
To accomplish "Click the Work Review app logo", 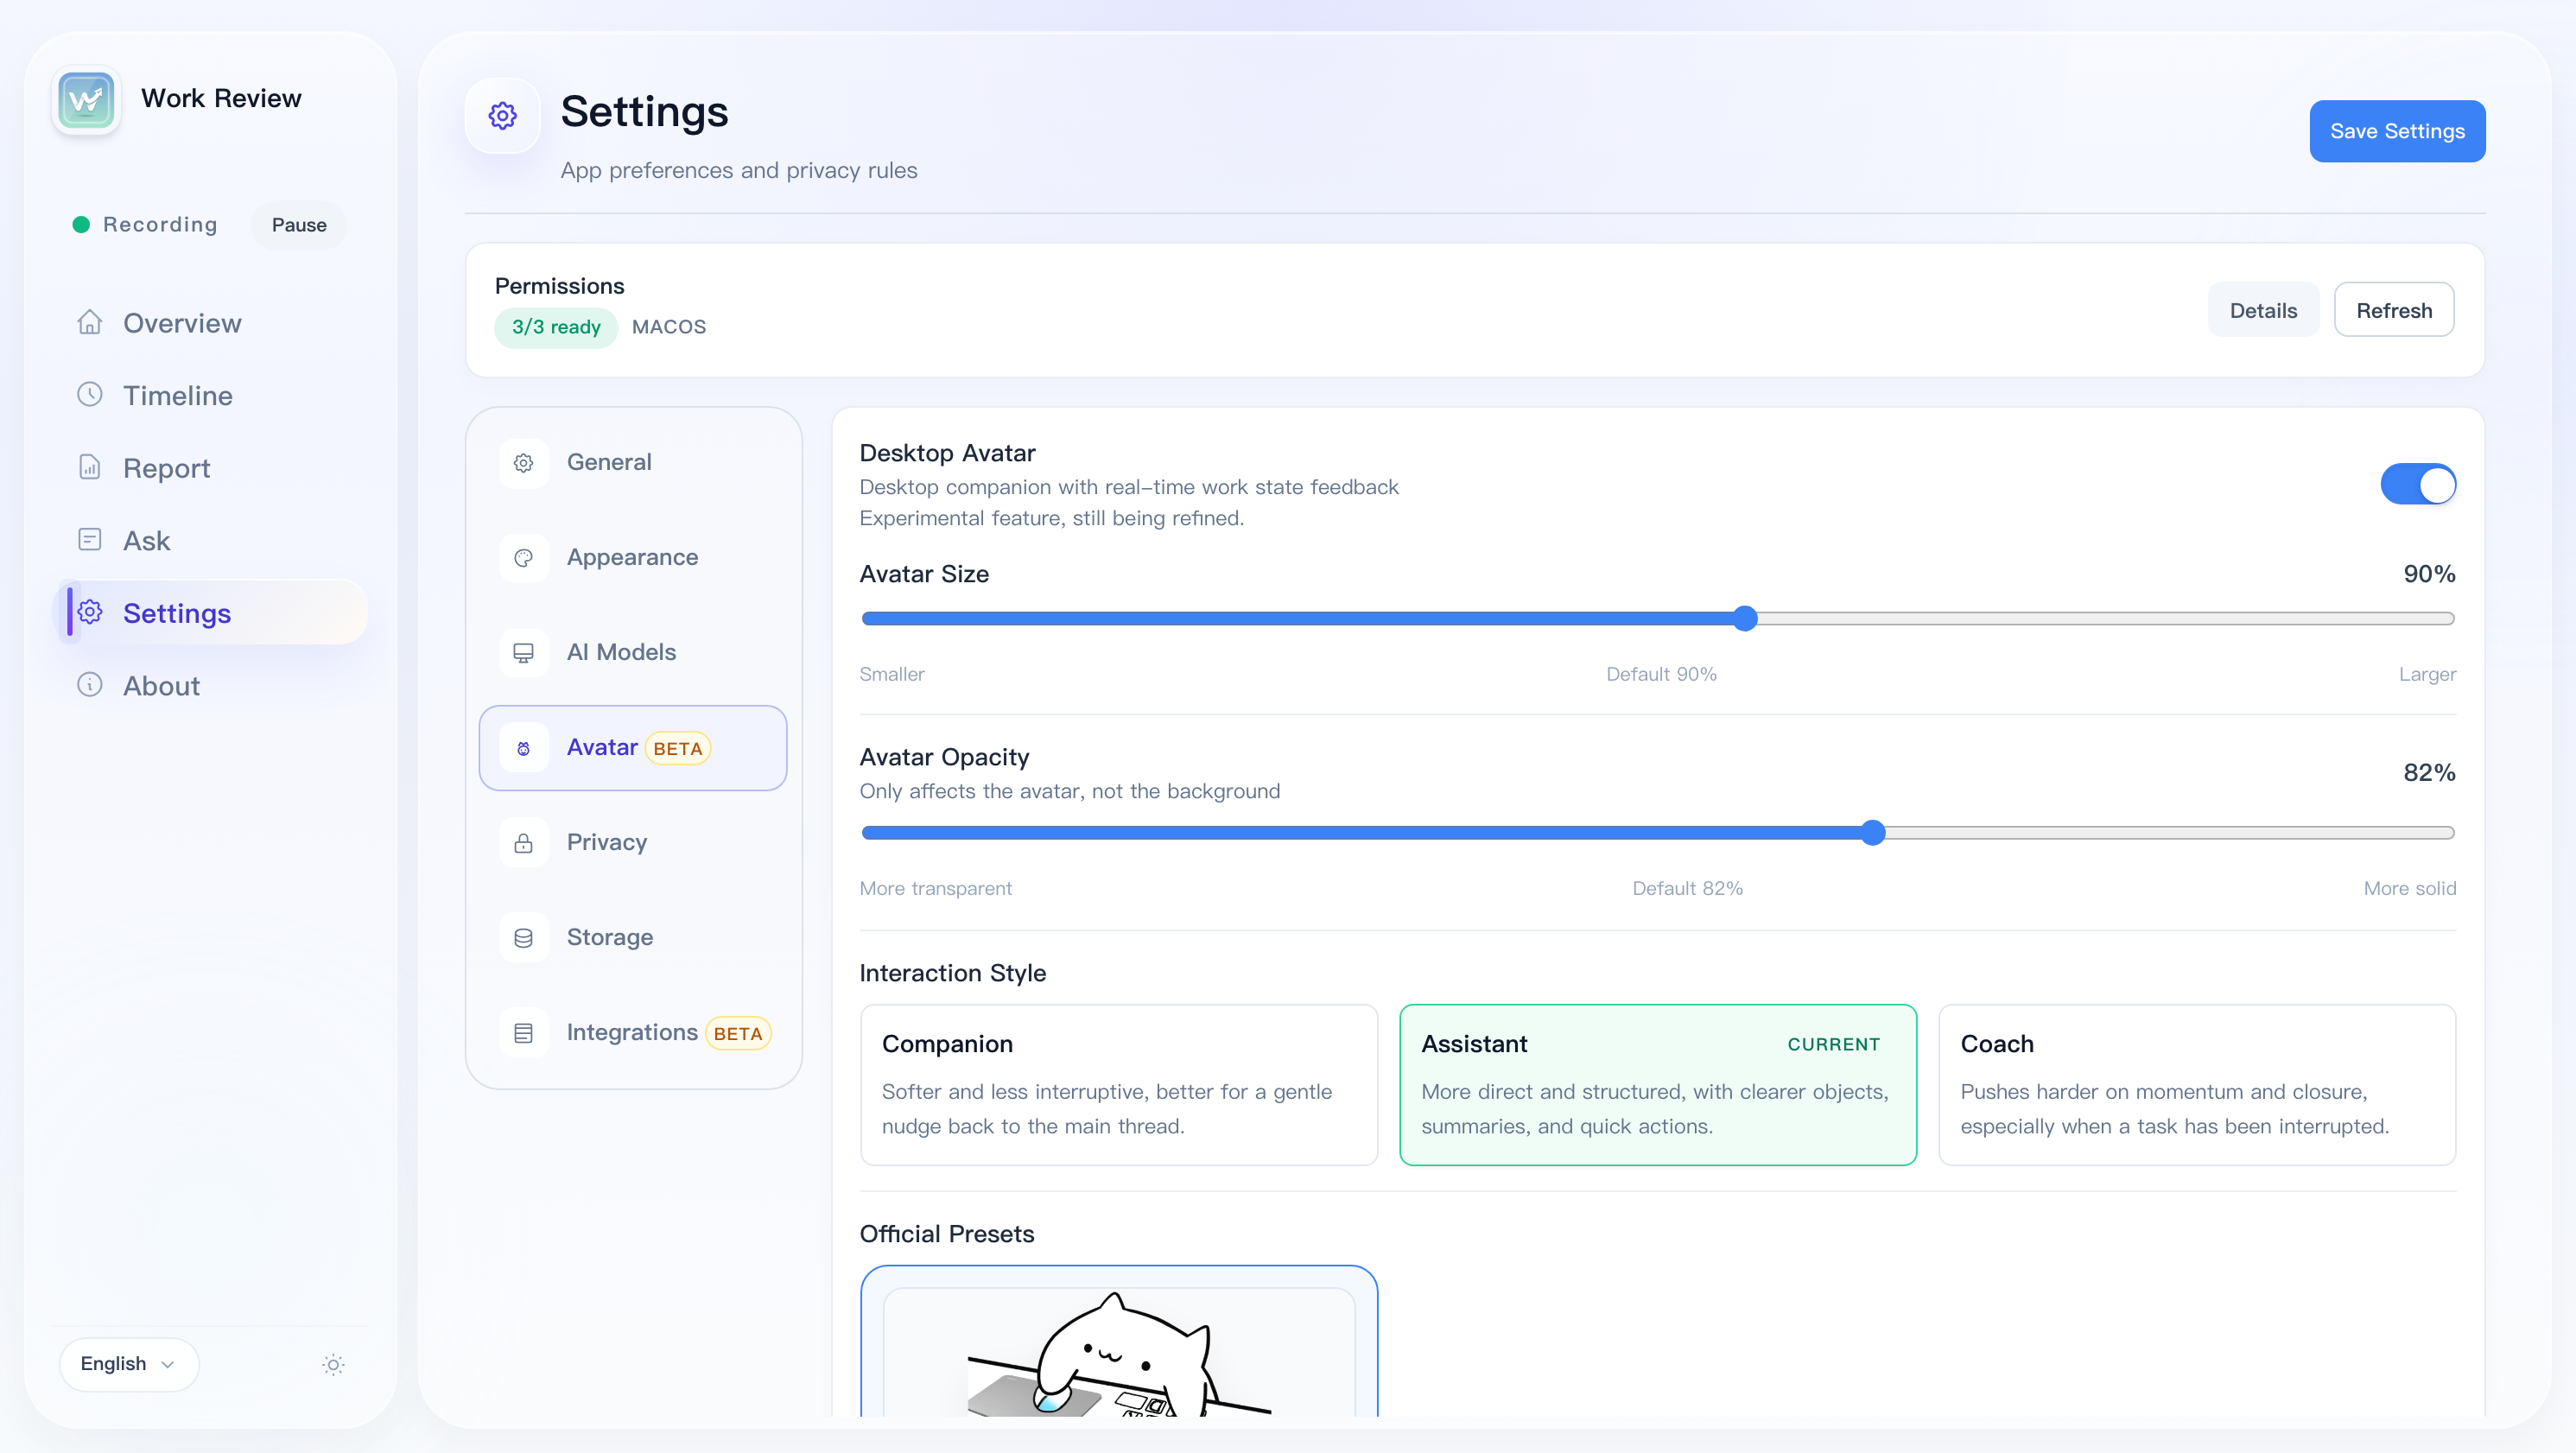I will click(x=87, y=100).
